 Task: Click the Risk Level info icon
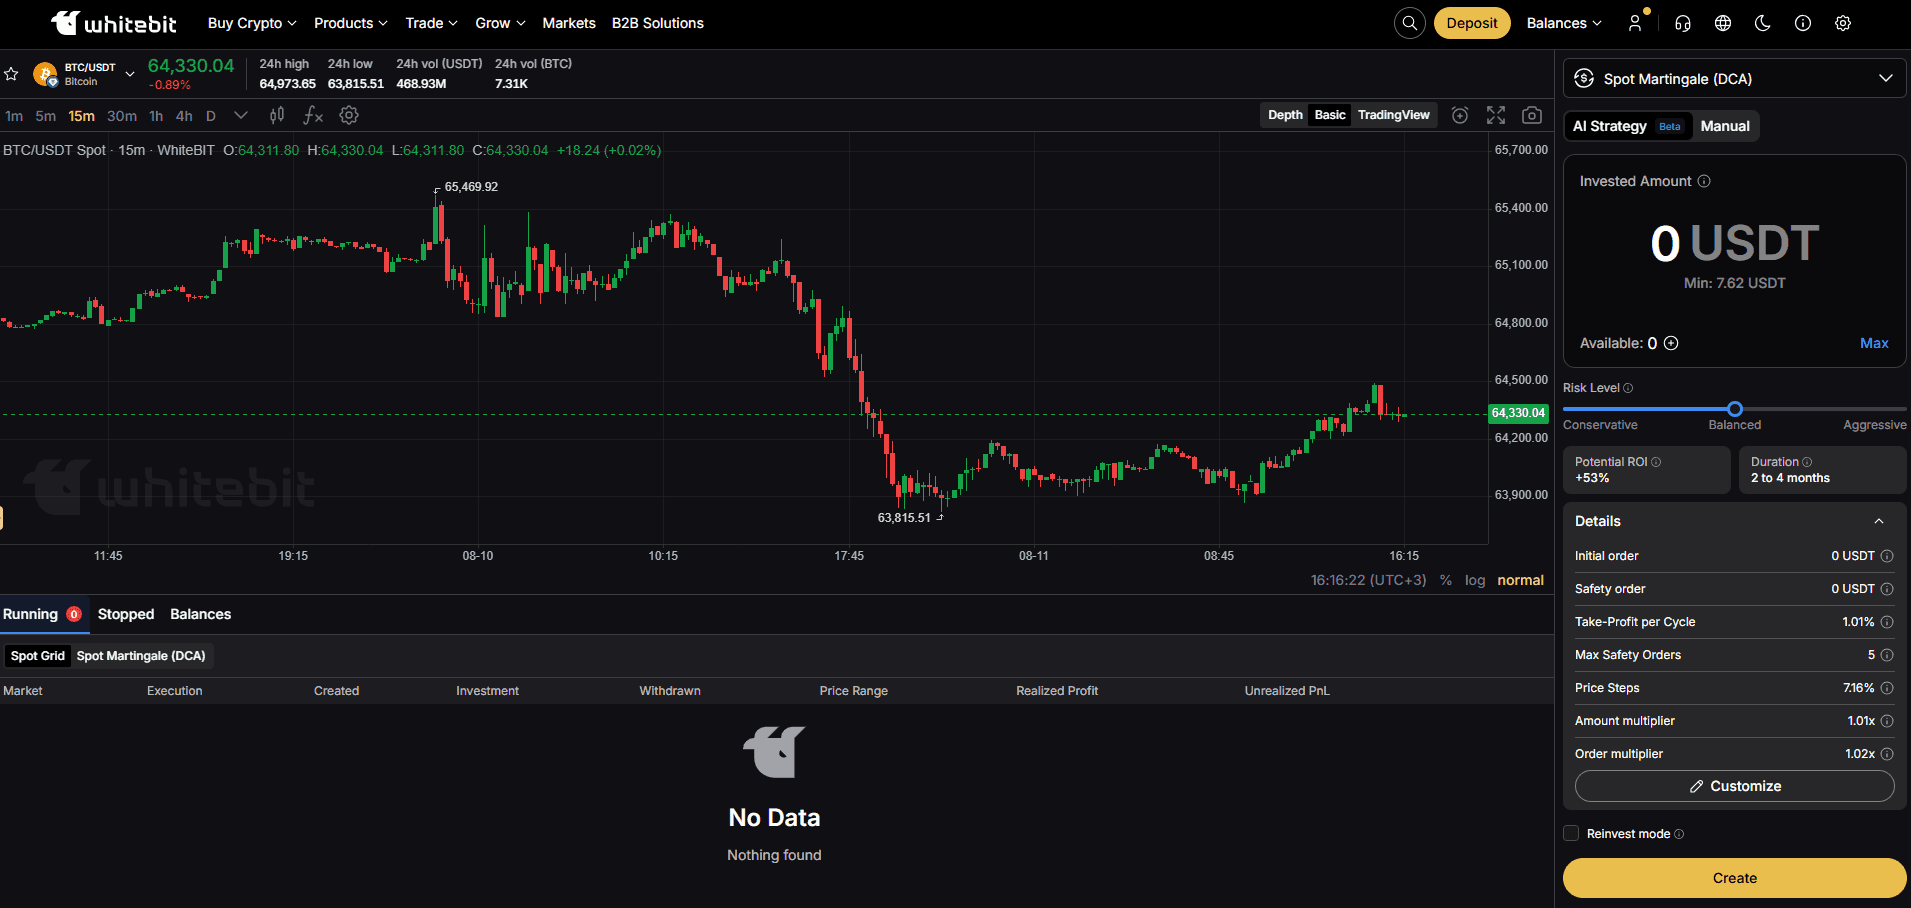(x=1628, y=388)
